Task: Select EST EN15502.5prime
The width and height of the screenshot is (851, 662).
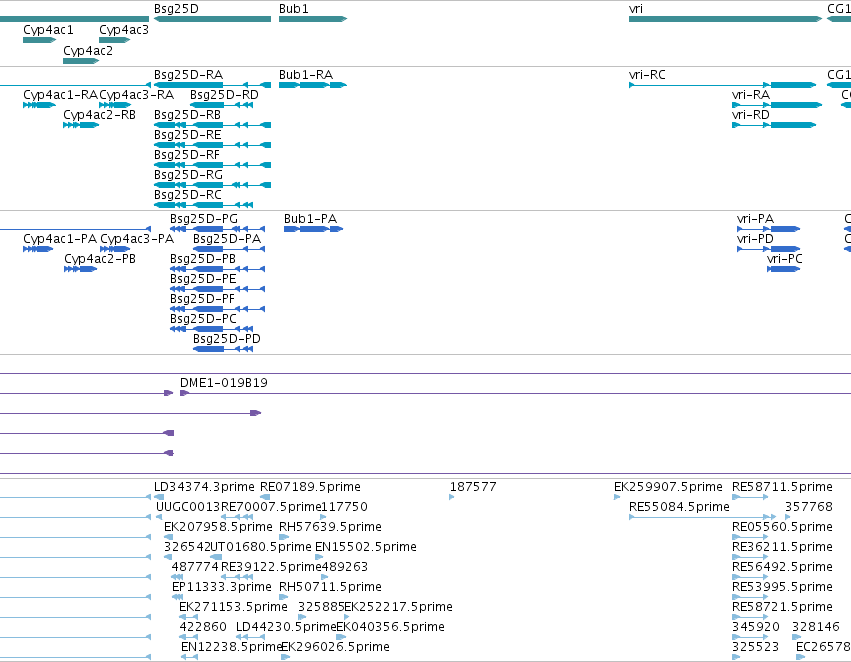Action: [319, 557]
